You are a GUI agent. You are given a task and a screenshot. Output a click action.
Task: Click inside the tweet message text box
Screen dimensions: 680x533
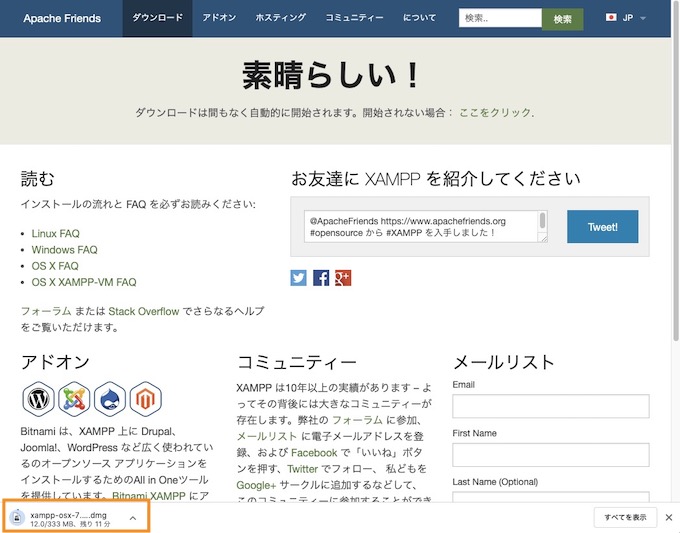point(421,226)
